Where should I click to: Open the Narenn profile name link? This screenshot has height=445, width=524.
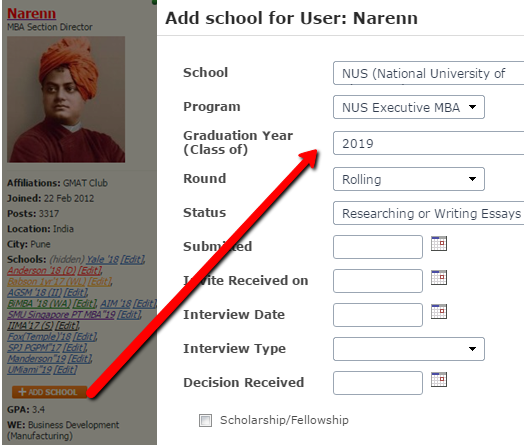31,14
